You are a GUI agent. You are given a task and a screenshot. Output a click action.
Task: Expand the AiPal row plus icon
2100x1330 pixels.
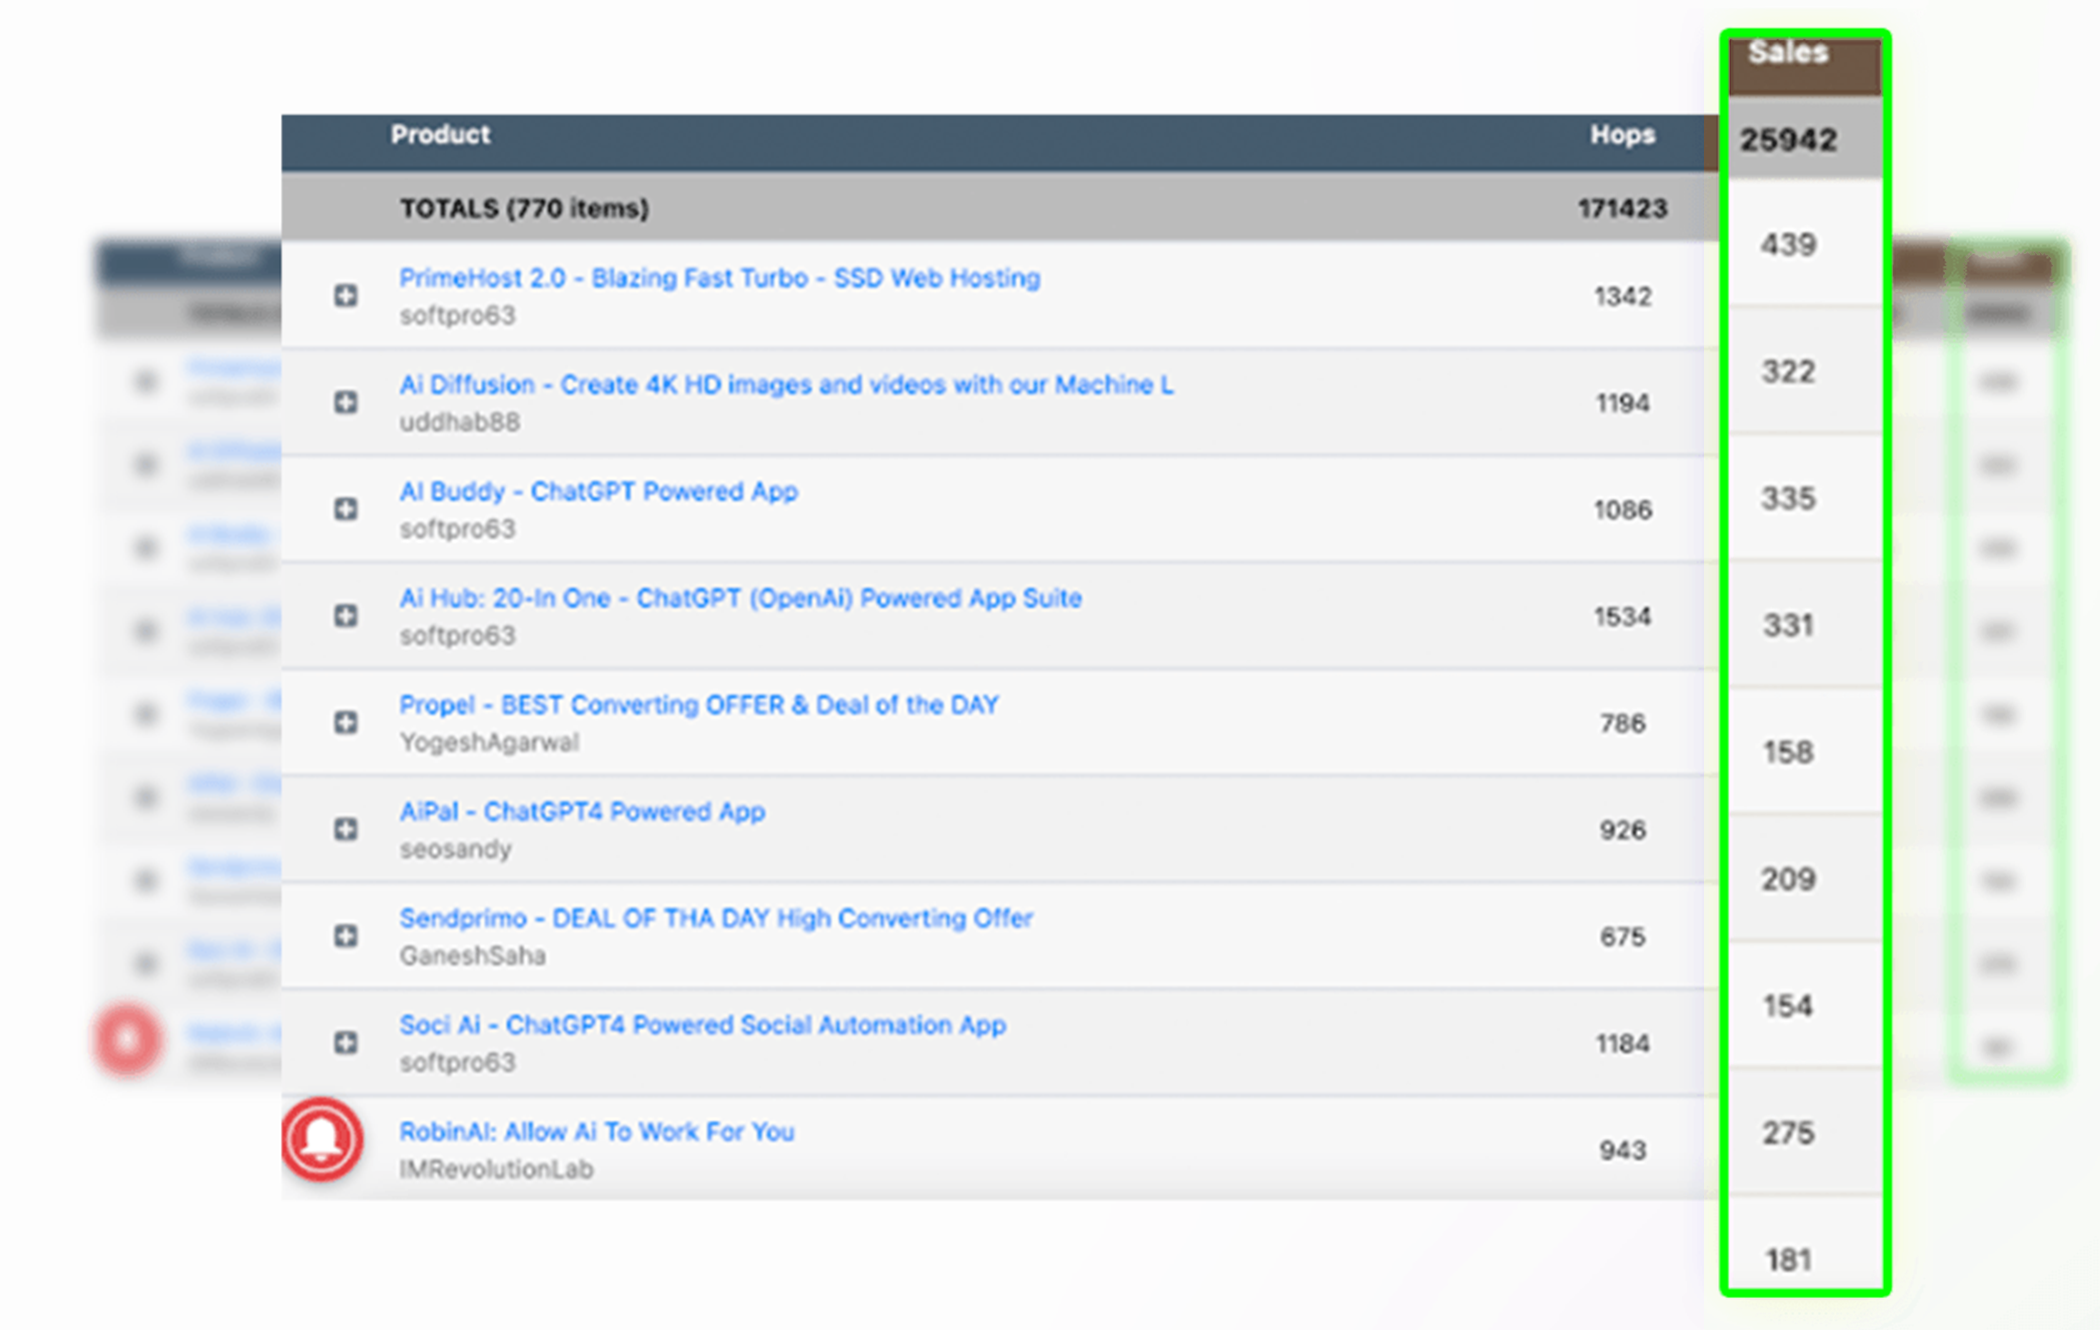point(345,829)
